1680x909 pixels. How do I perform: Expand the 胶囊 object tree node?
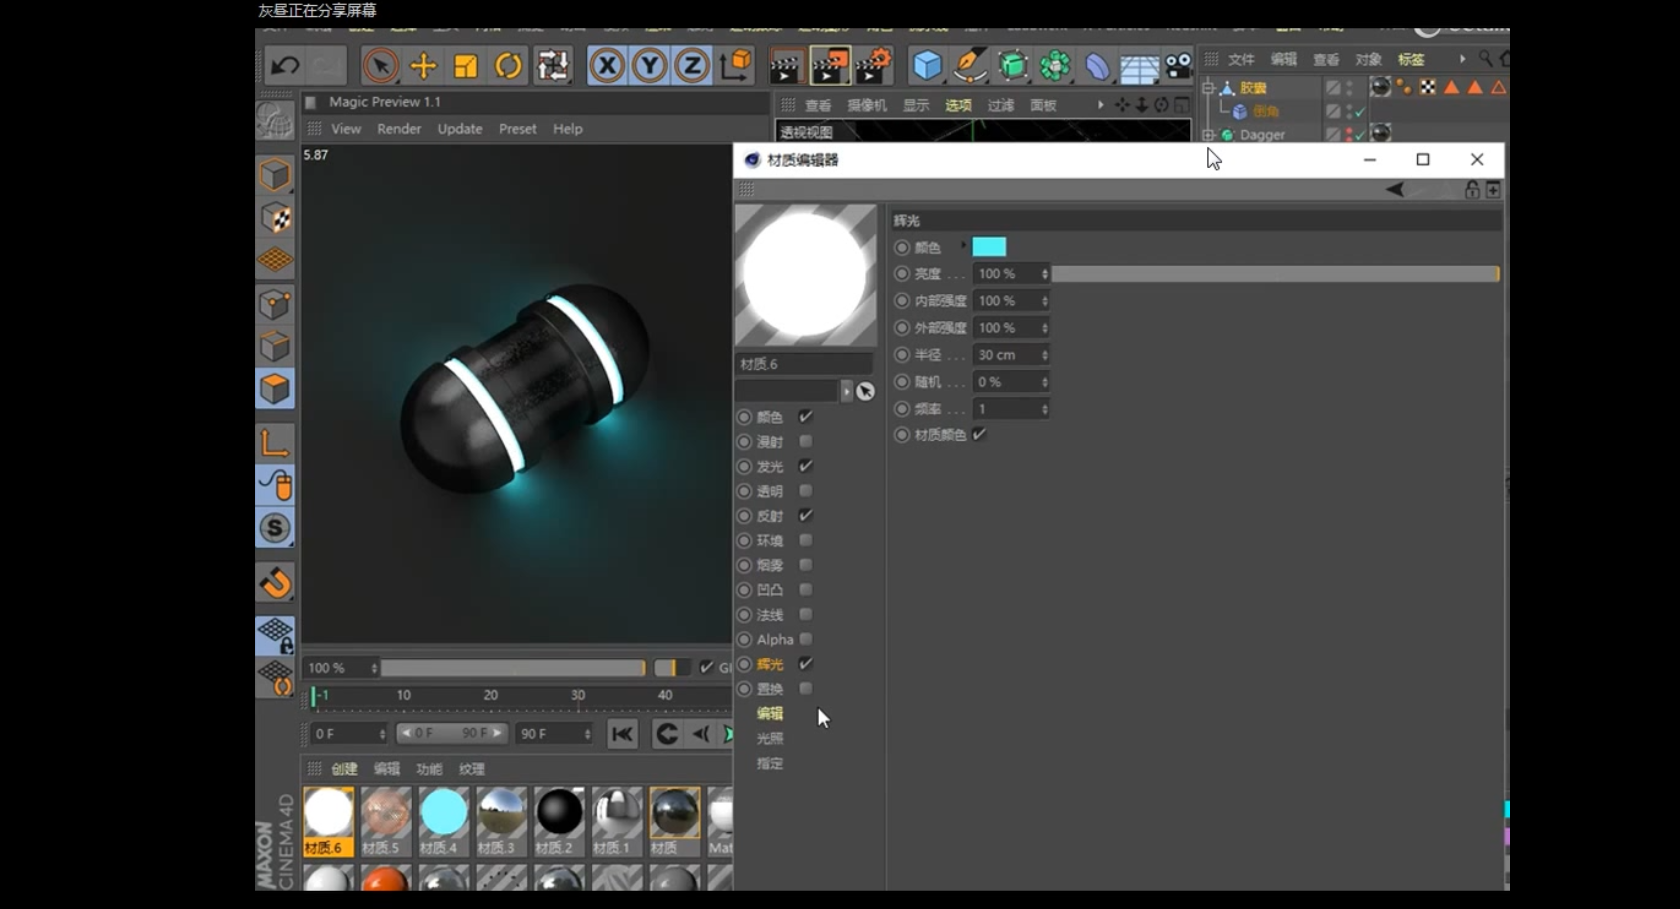point(1209,88)
